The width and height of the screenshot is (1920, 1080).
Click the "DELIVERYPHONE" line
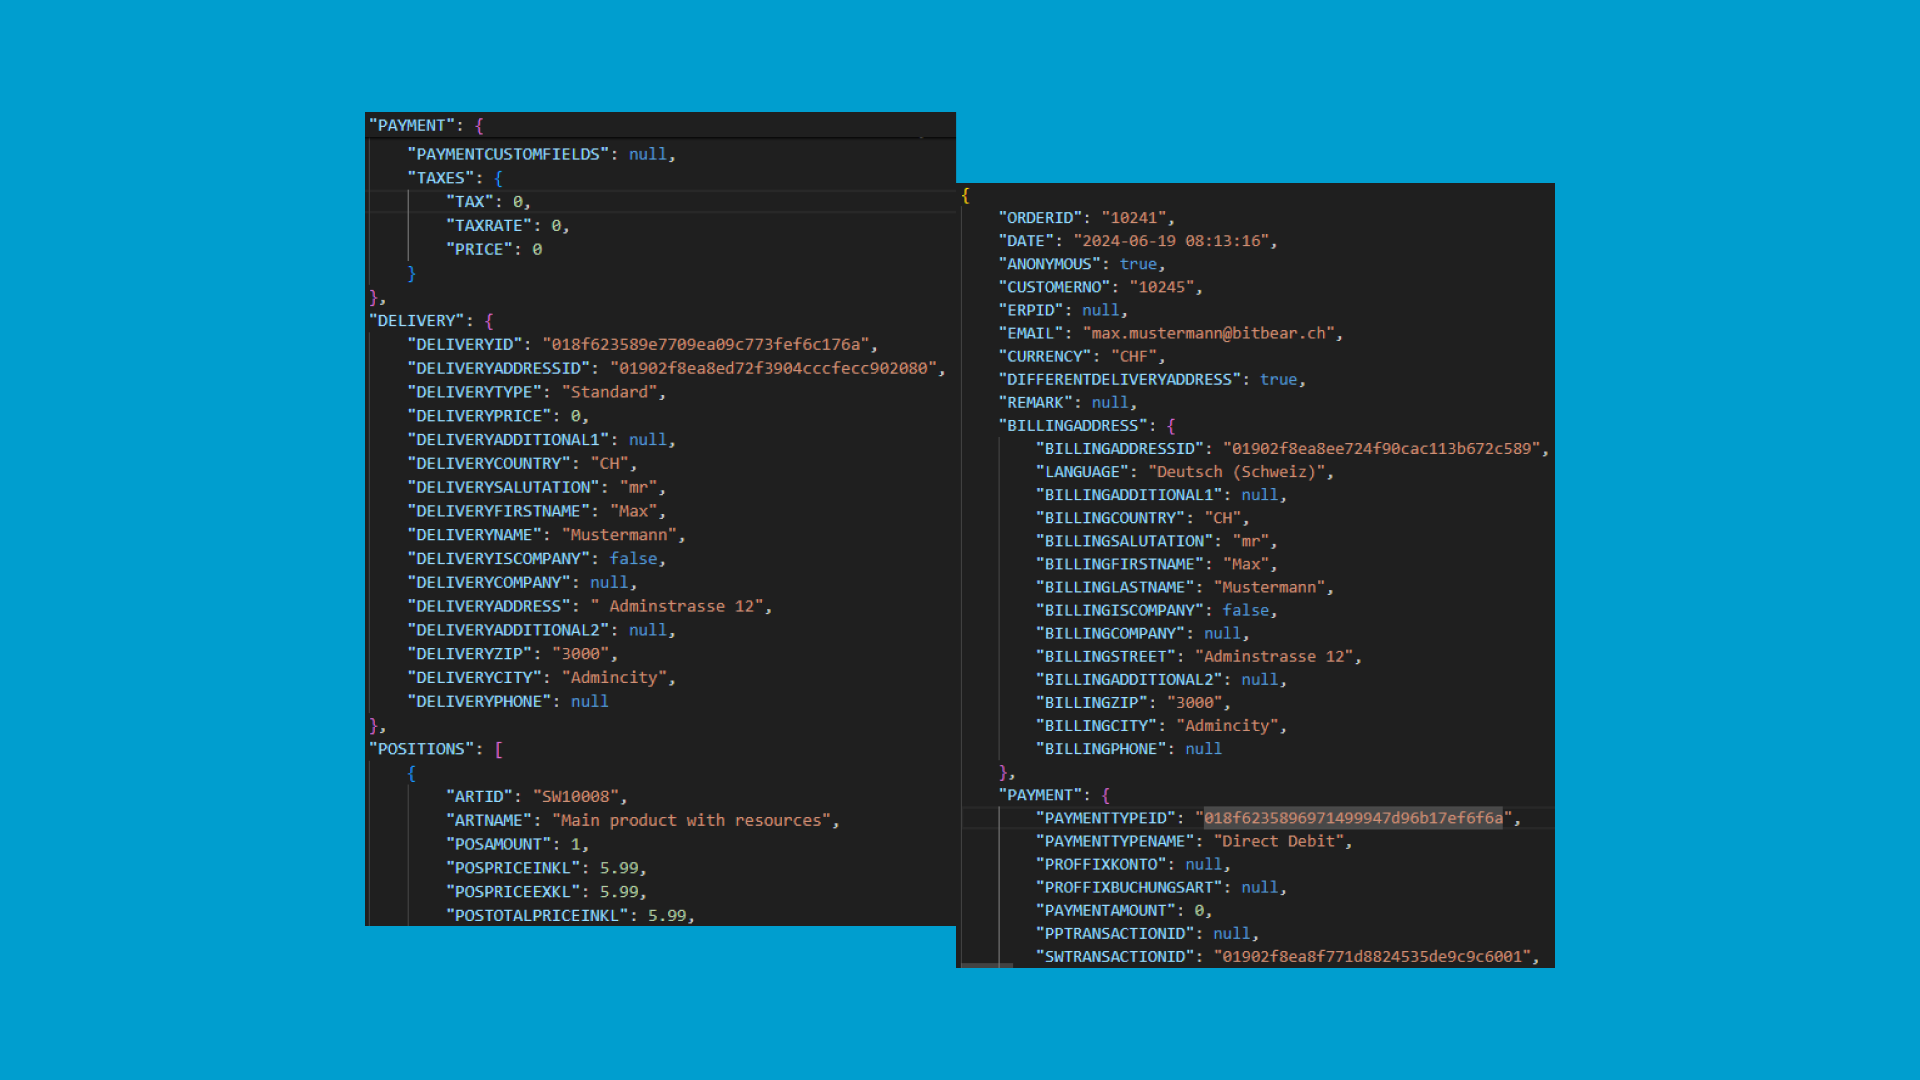508,702
